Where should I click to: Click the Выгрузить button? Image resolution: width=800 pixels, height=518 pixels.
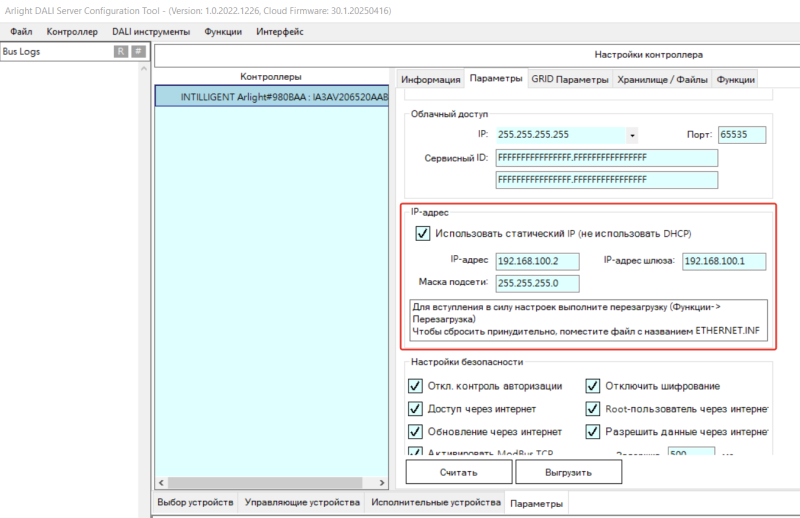[x=568, y=472]
